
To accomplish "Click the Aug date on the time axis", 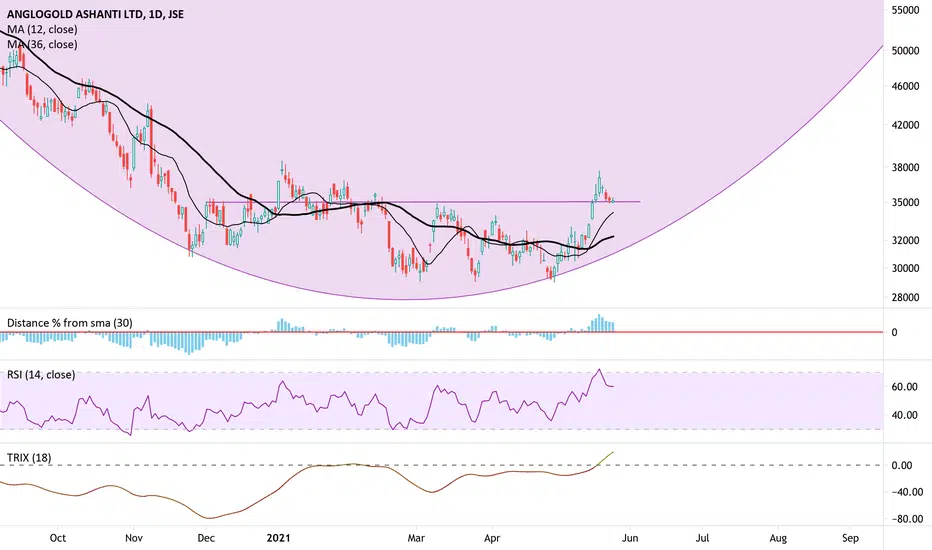I will [x=778, y=538].
